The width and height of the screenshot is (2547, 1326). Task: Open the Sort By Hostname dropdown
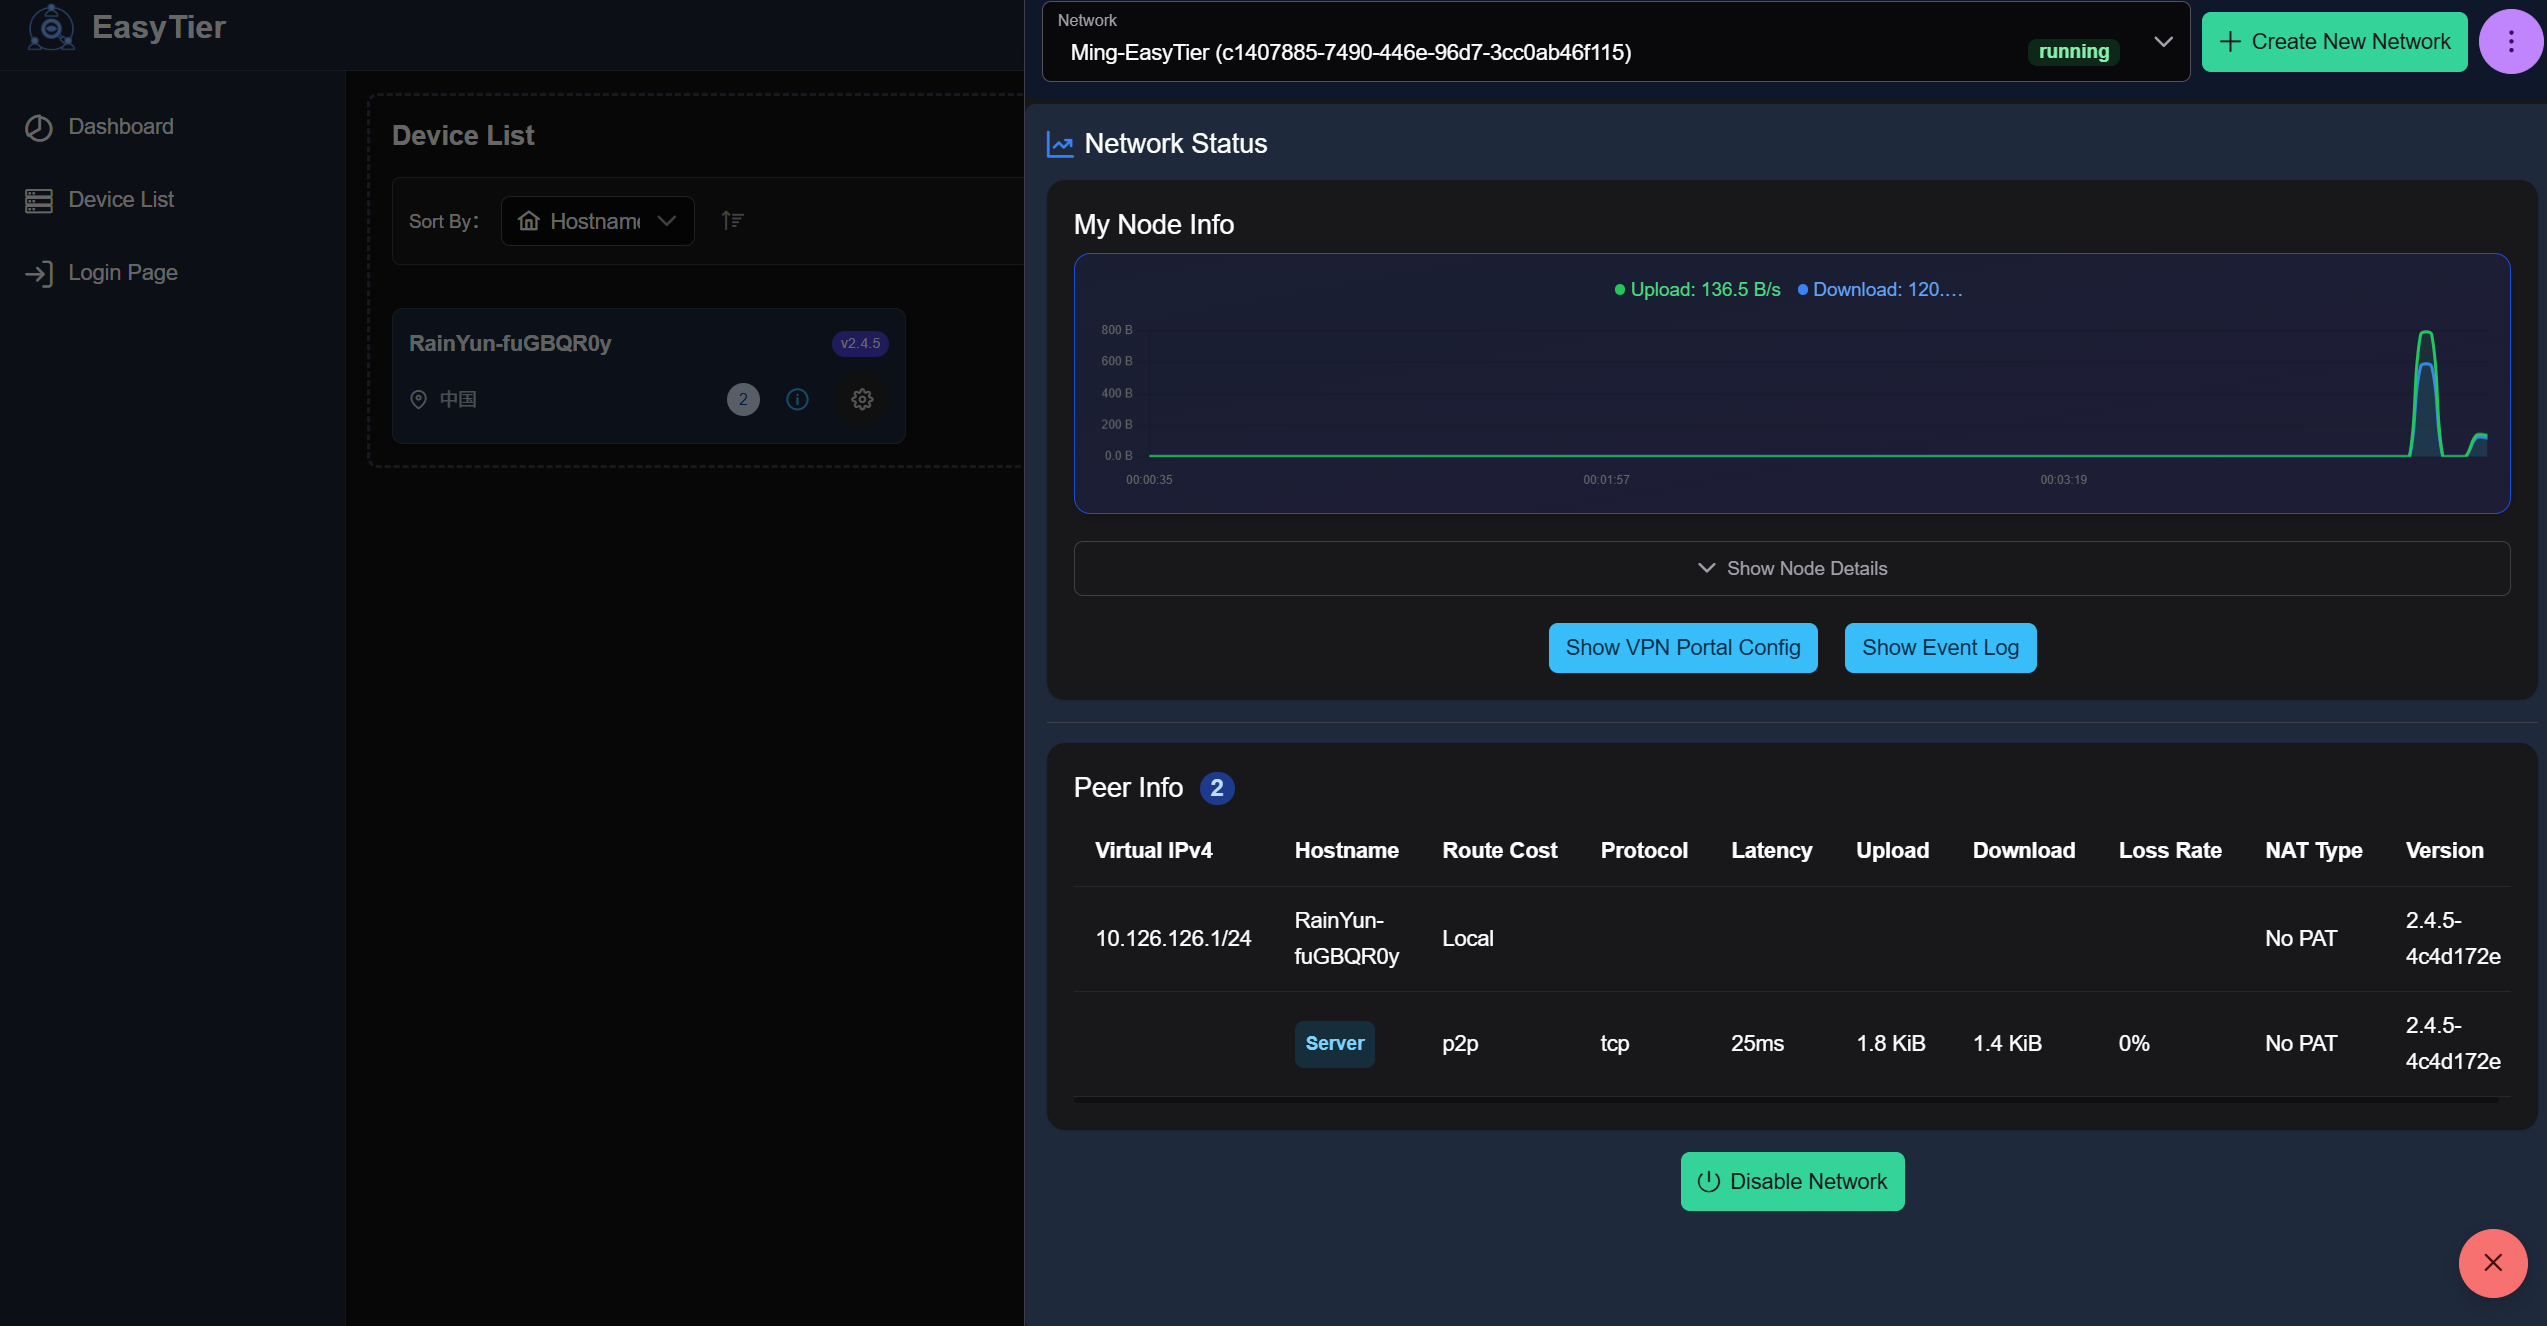(597, 221)
